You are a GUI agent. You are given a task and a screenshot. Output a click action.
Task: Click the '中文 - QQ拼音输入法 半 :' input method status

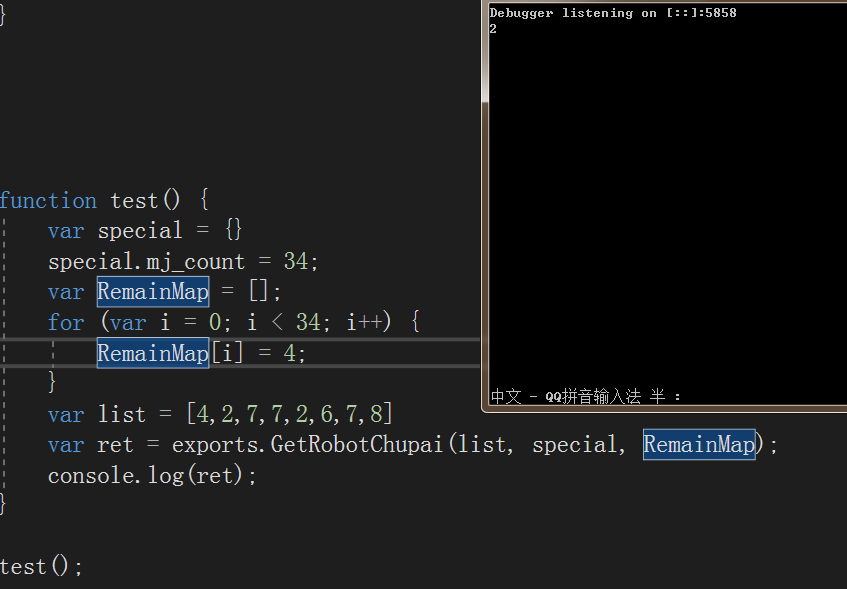point(586,397)
